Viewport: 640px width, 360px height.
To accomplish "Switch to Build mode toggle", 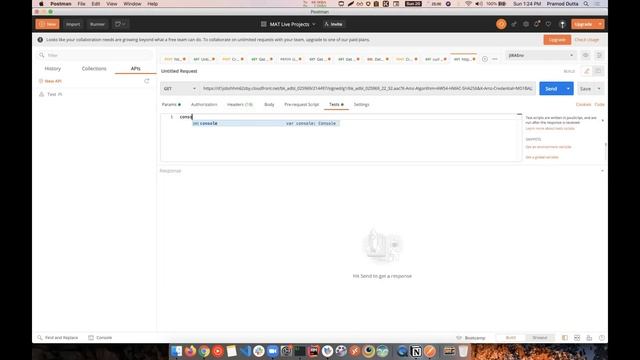I will pos(511,338).
